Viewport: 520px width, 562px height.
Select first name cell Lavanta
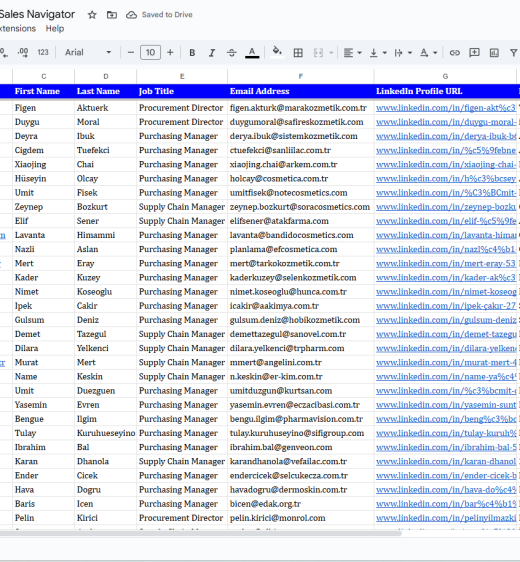(x=44, y=235)
